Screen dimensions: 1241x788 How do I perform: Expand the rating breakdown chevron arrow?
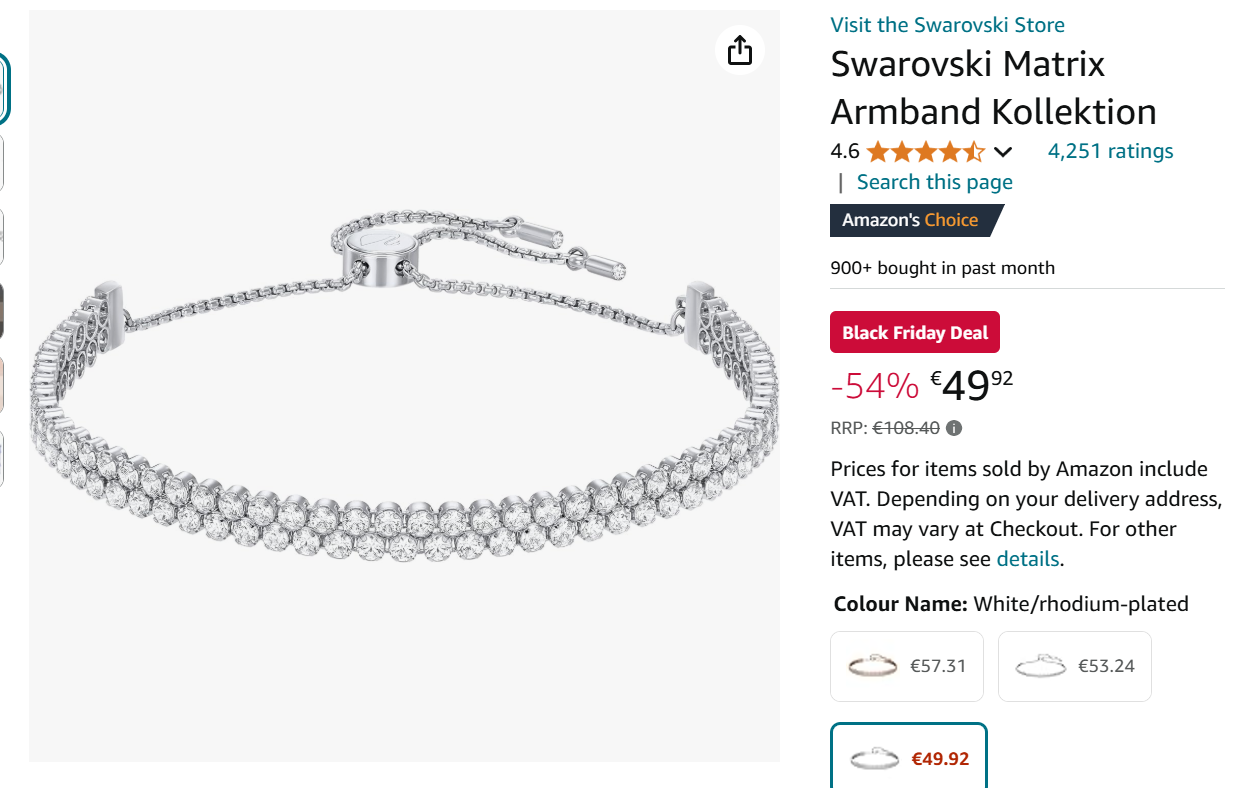click(x=1003, y=152)
